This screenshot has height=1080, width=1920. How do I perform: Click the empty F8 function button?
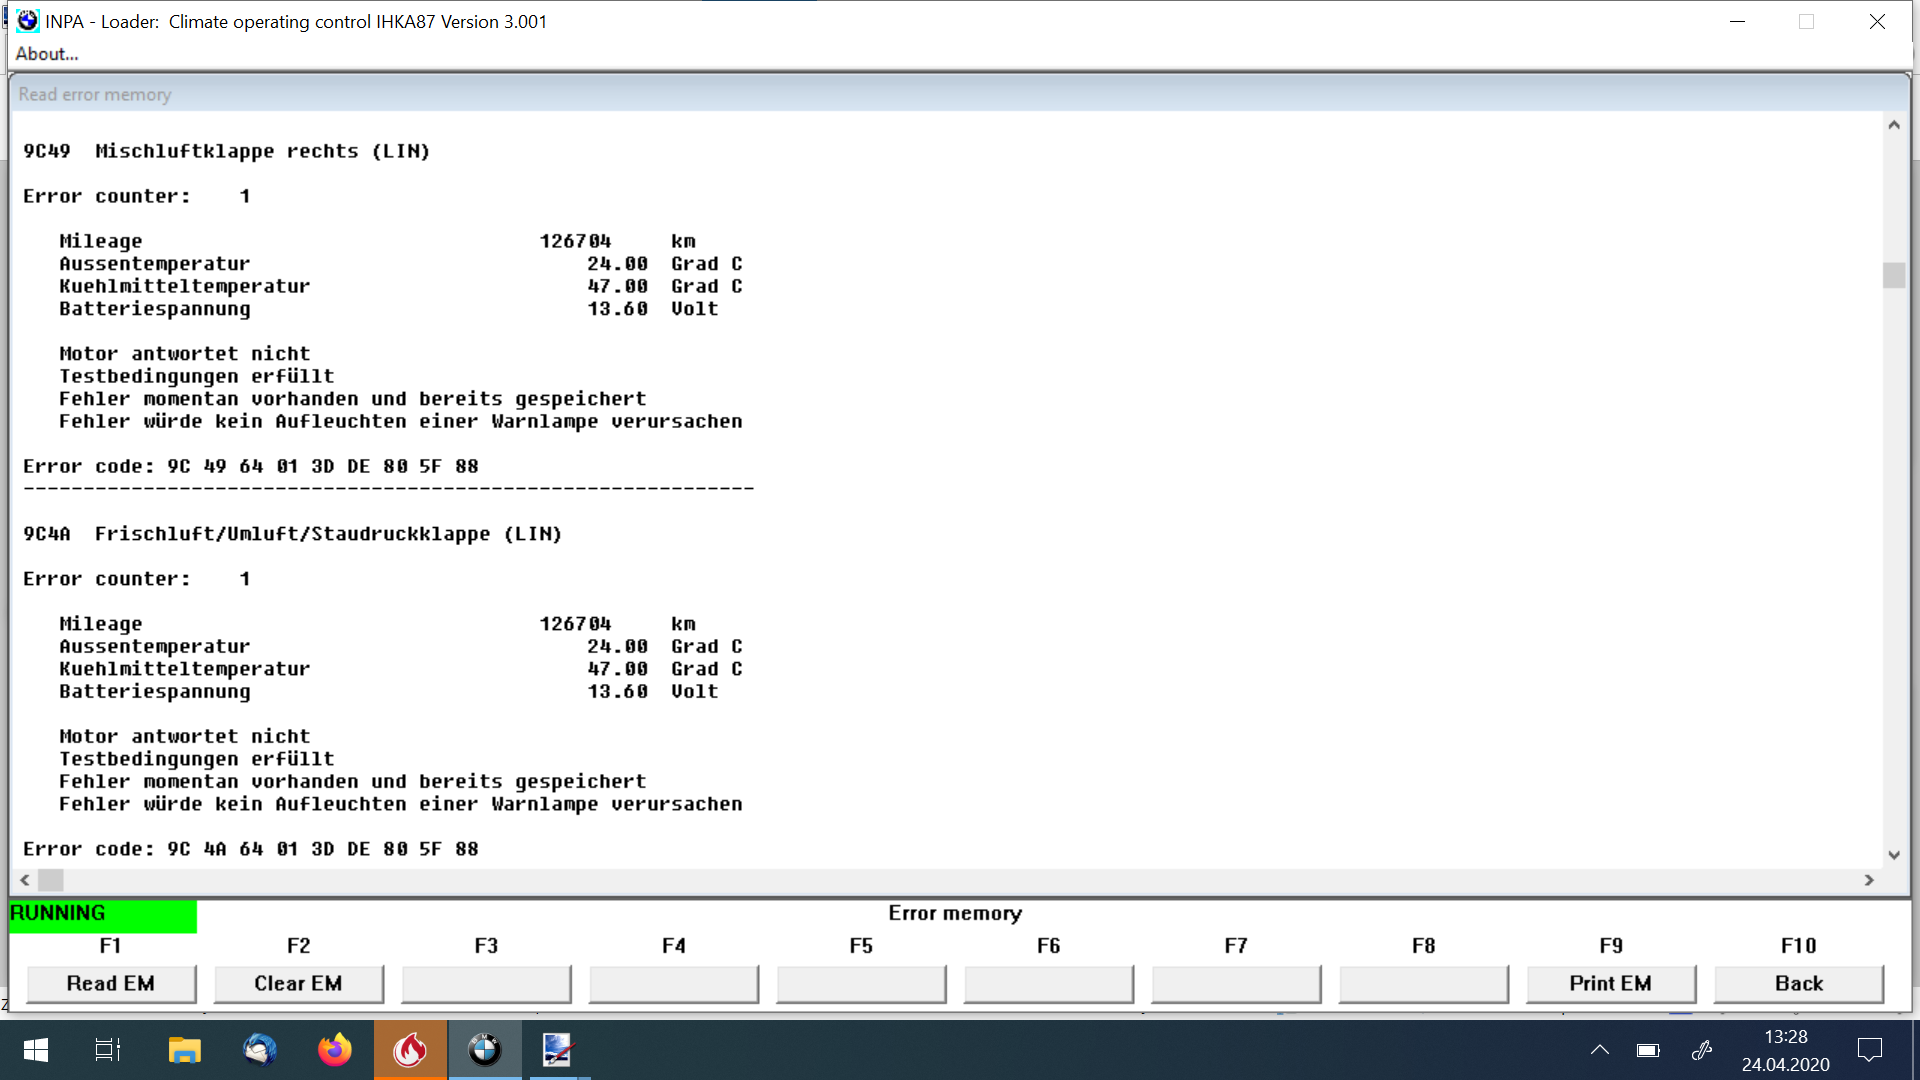[1423, 984]
